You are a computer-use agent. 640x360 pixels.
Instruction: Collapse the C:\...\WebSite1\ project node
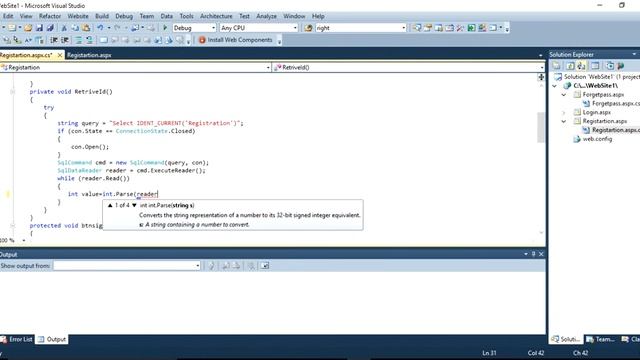pos(554,86)
